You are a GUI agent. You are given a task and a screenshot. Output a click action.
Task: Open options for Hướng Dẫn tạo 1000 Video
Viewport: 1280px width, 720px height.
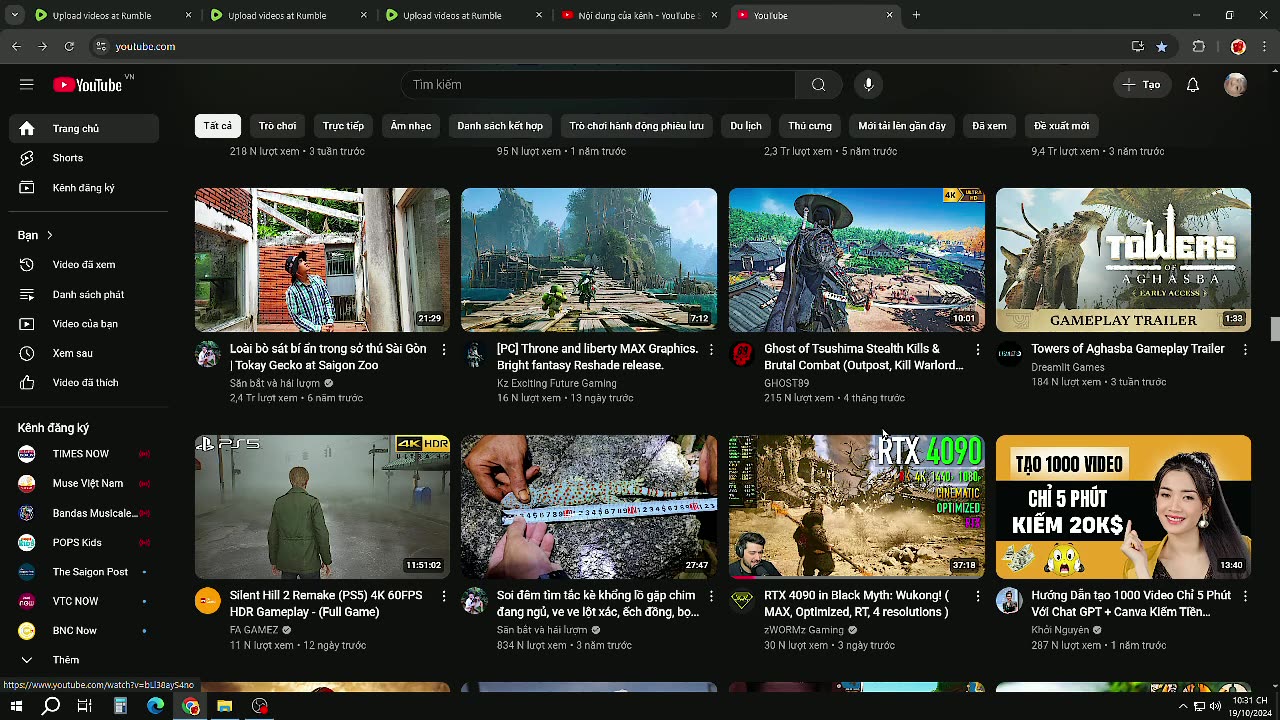(x=1245, y=596)
